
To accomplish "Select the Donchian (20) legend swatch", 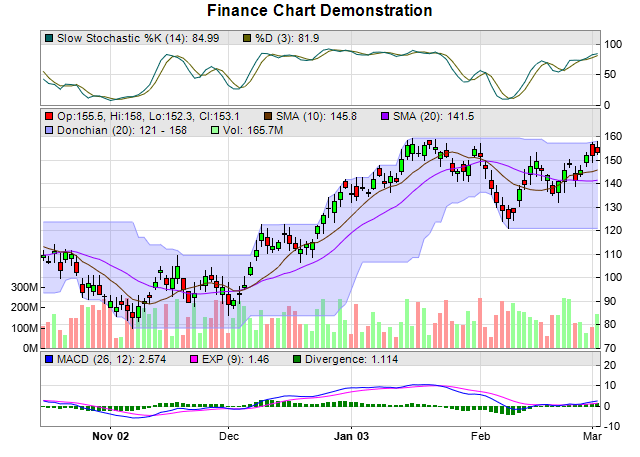I will (49, 130).
